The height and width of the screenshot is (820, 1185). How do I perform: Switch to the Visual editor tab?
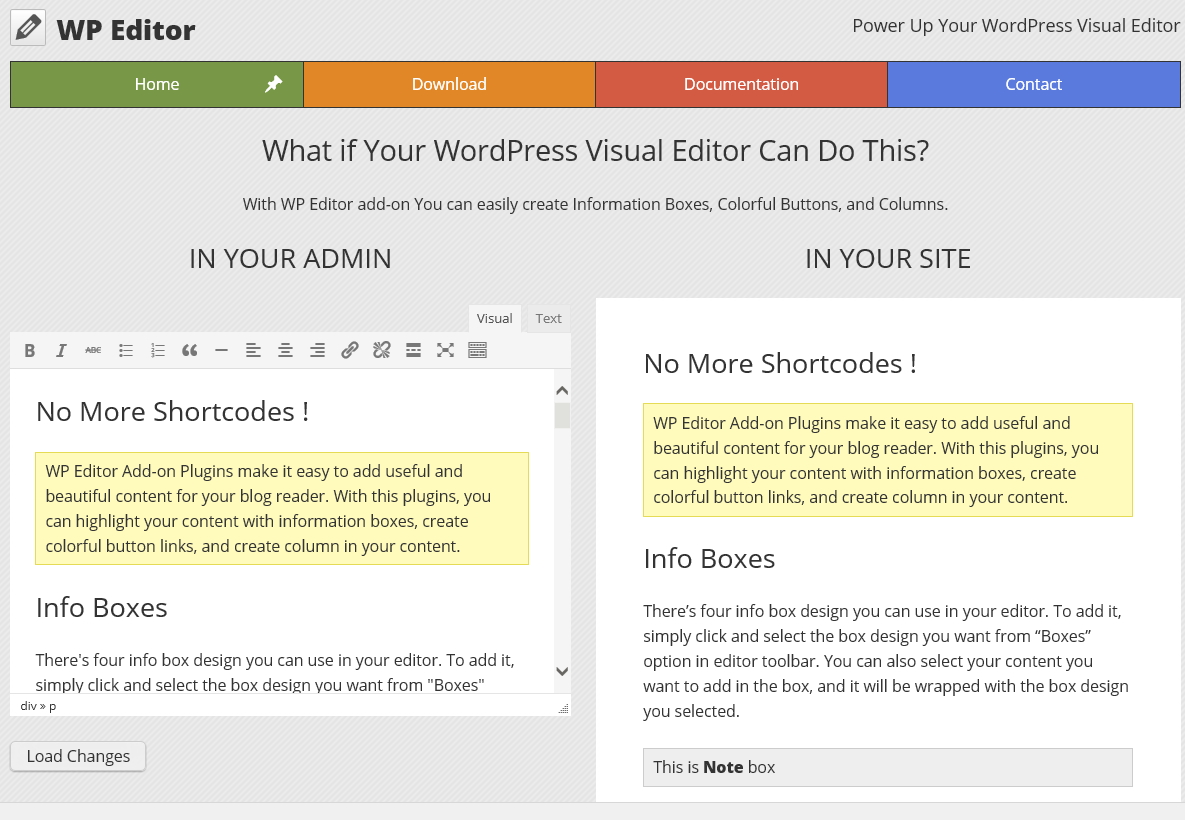[x=494, y=319]
